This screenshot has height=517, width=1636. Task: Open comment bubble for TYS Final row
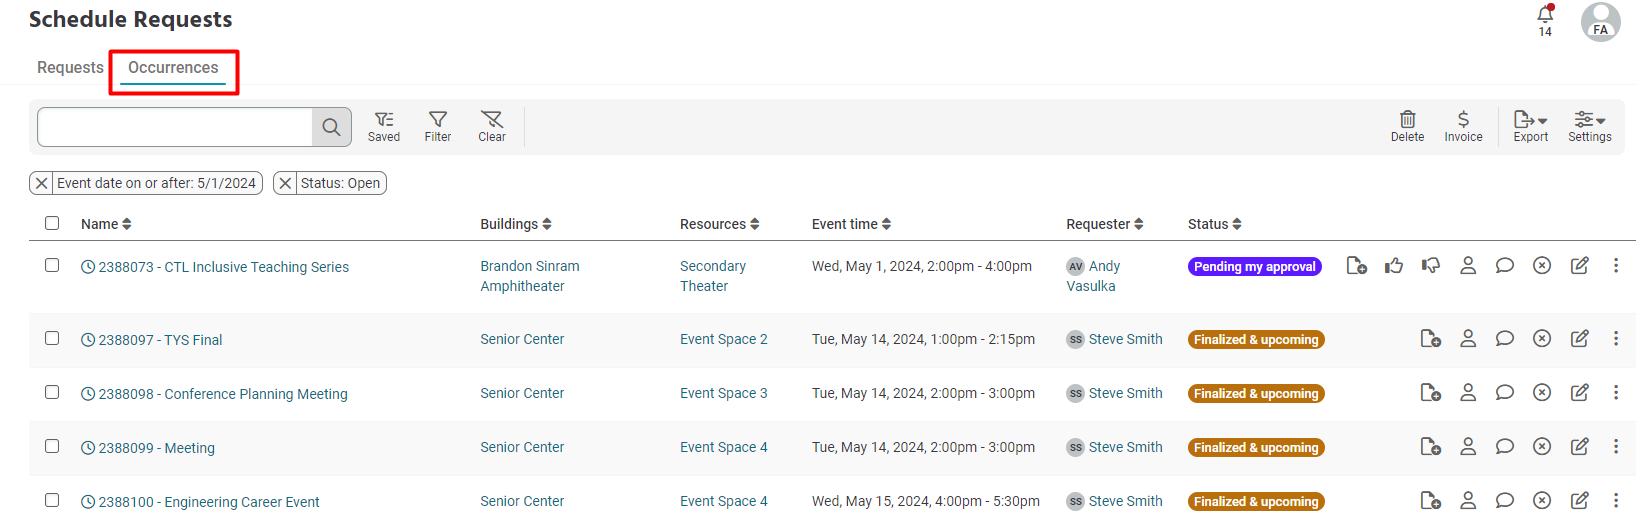(x=1505, y=339)
